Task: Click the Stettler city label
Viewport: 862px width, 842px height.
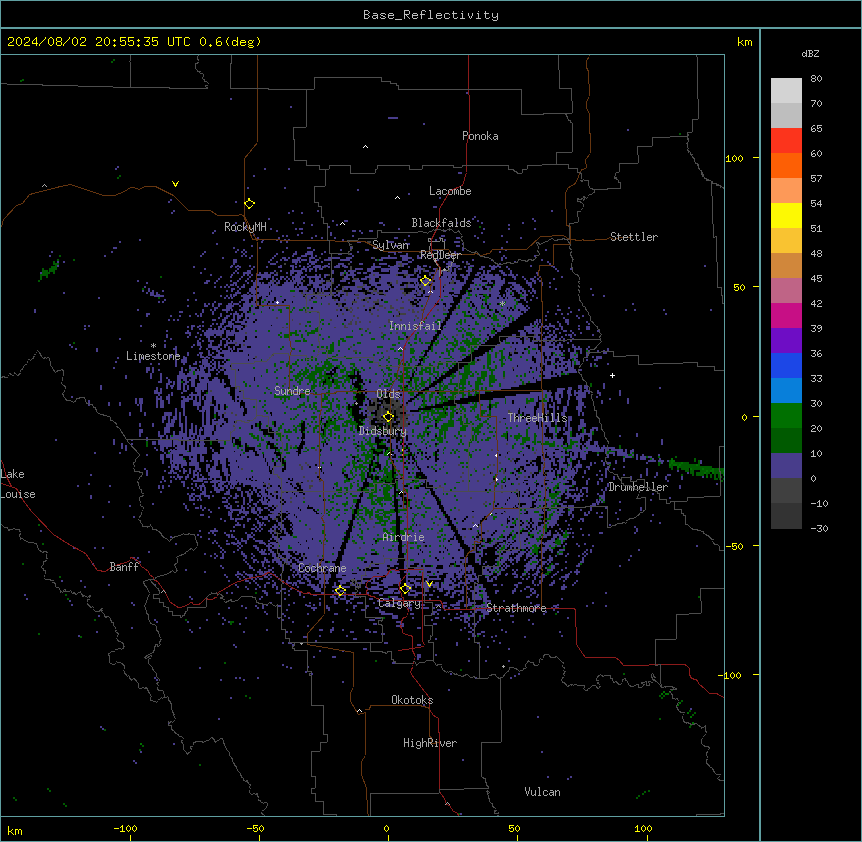Action: [x=634, y=237]
